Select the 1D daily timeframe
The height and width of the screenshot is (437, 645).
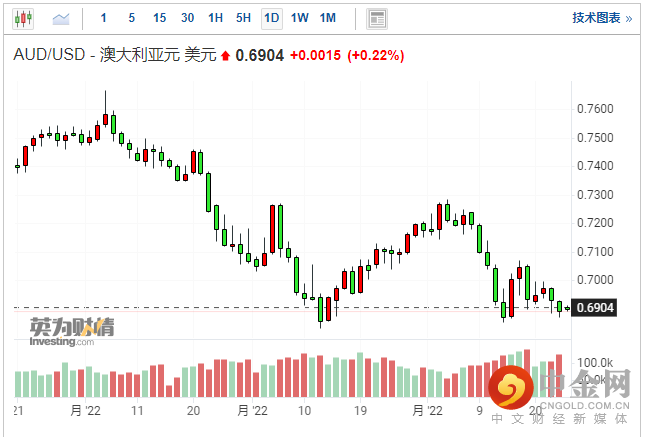(271, 18)
